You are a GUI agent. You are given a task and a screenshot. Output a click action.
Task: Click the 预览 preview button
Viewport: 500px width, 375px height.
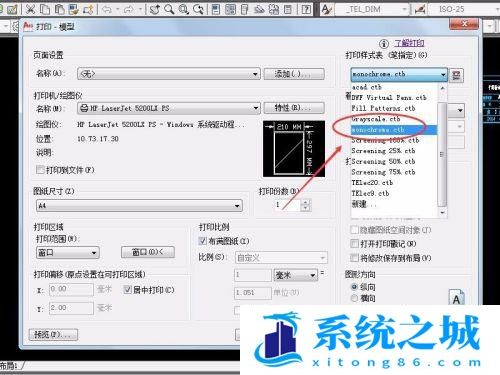coord(53,334)
